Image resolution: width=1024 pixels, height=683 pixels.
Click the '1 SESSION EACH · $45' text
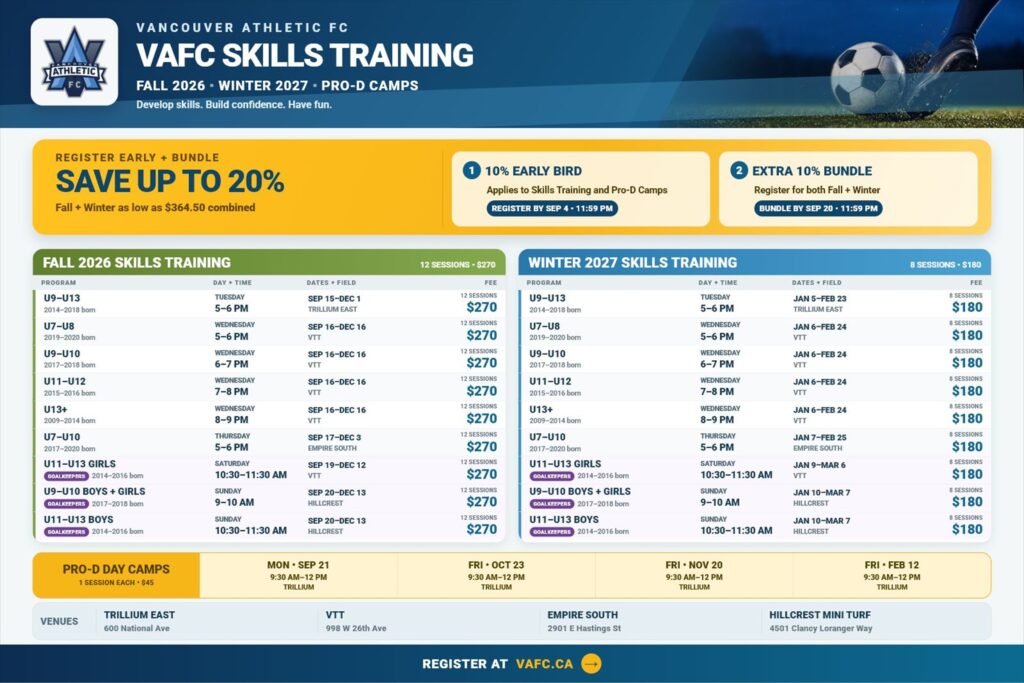[x=116, y=582]
